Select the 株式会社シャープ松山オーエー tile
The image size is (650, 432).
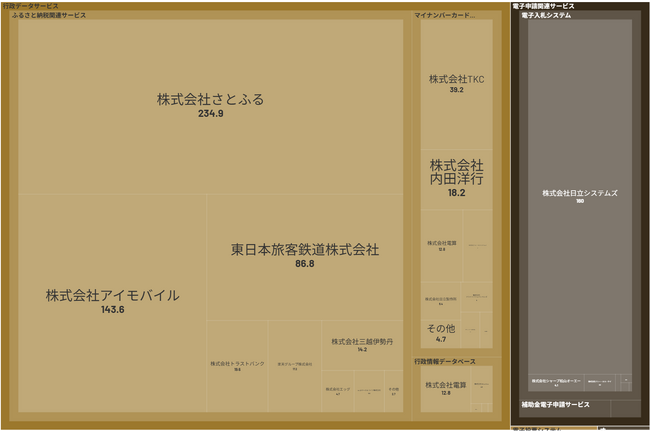point(555,382)
